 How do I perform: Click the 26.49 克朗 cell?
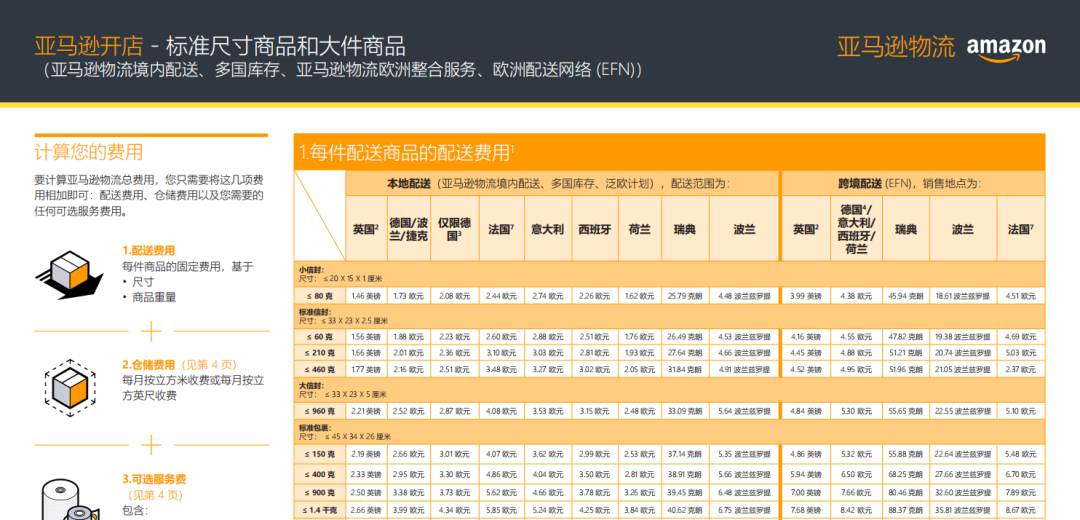tap(685, 337)
